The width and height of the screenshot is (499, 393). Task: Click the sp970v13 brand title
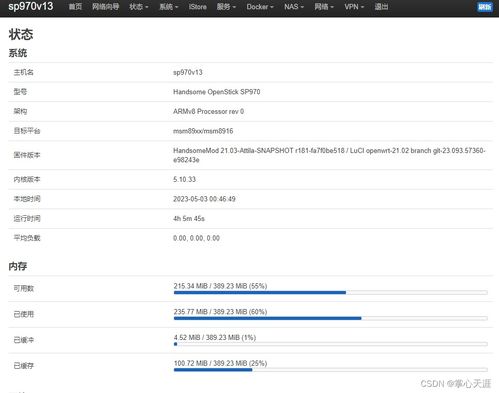31,6
